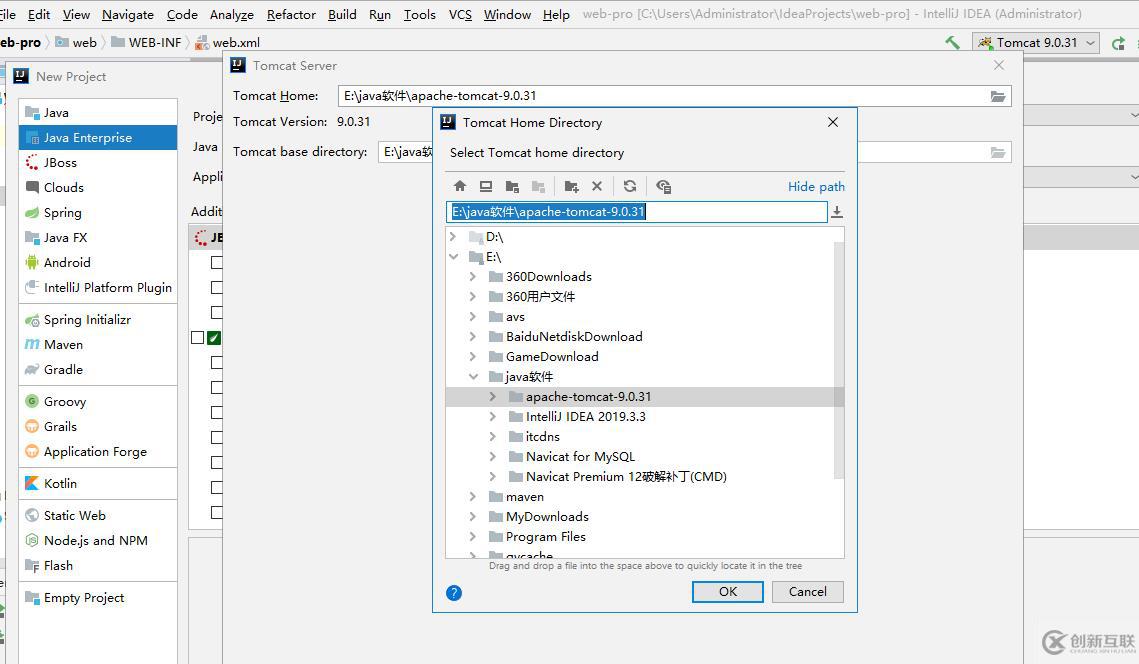Select the Gradle project type

[x=98, y=369]
